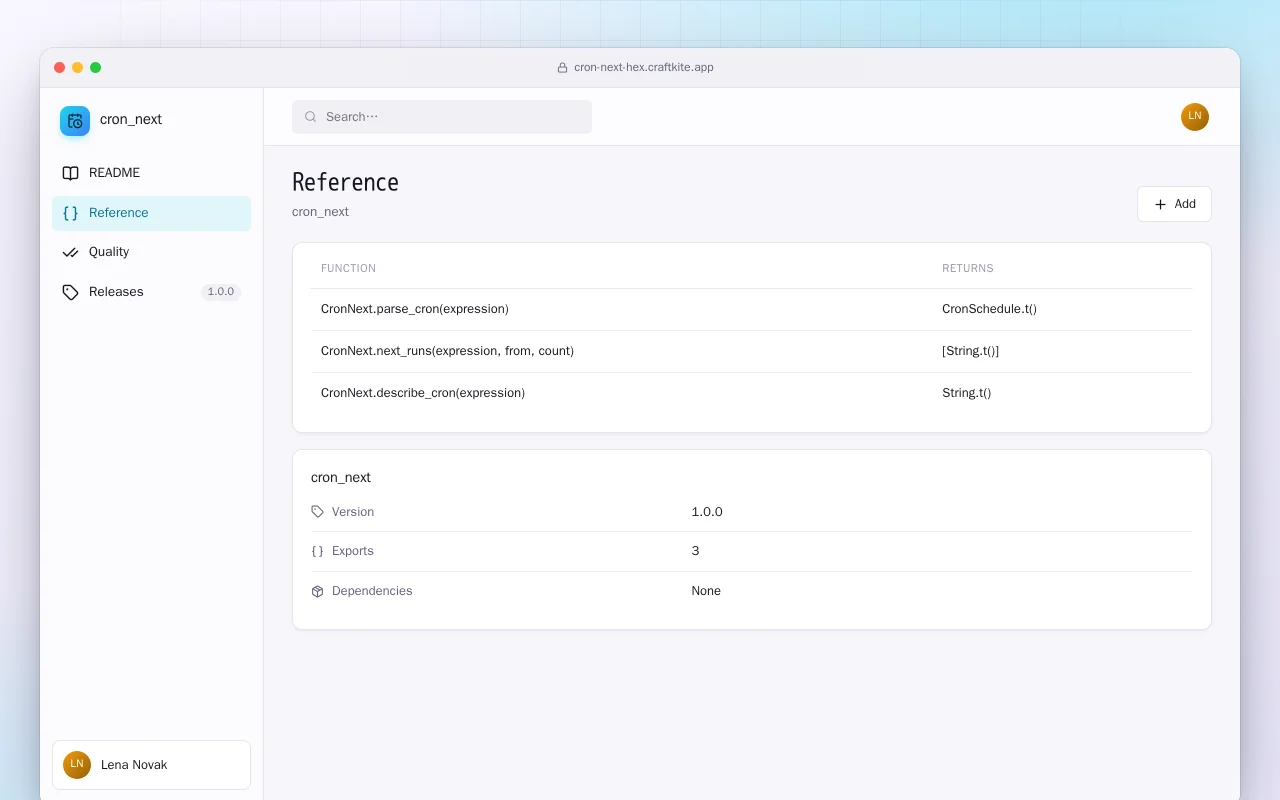Select CronNext.describe_cron(expression) row

click(x=752, y=393)
